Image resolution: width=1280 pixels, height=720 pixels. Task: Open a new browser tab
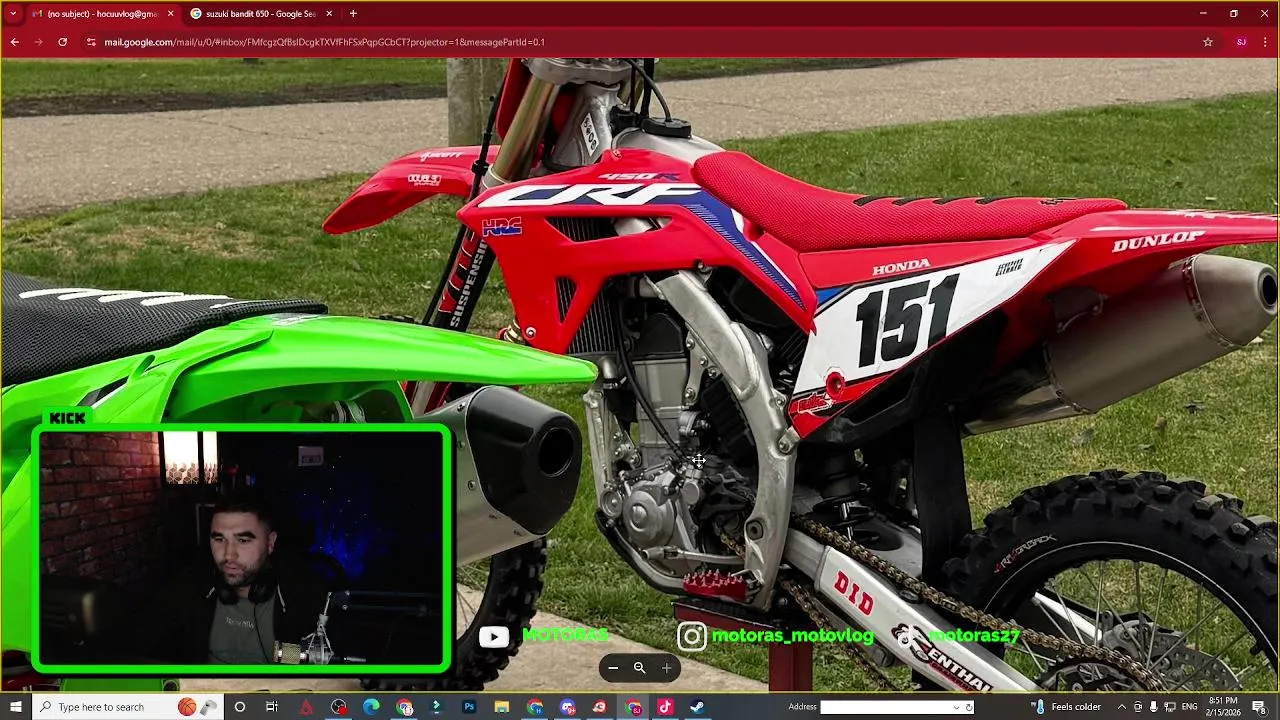353,14
